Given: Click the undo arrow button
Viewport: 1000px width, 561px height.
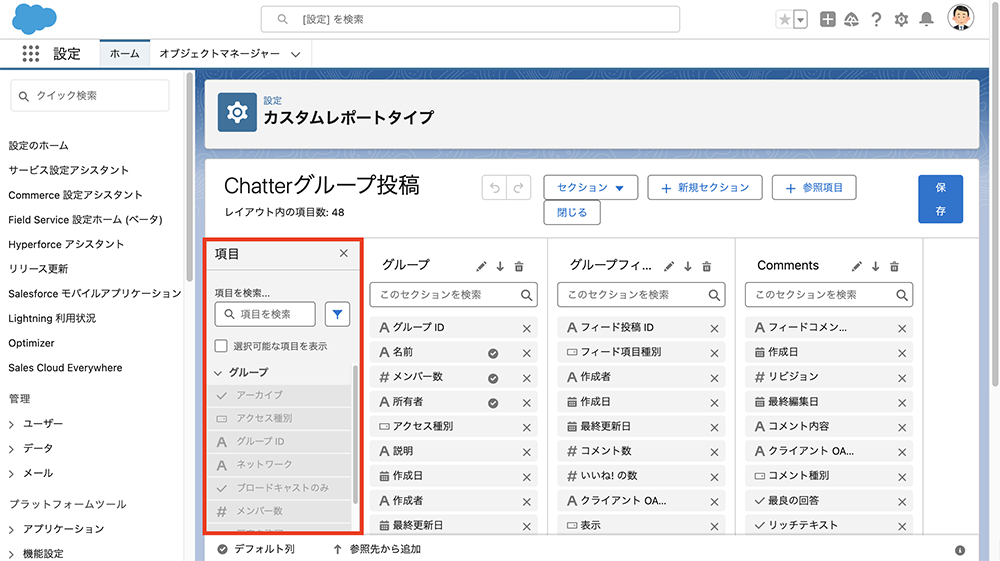Looking at the screenshot, I should [494, 187].
